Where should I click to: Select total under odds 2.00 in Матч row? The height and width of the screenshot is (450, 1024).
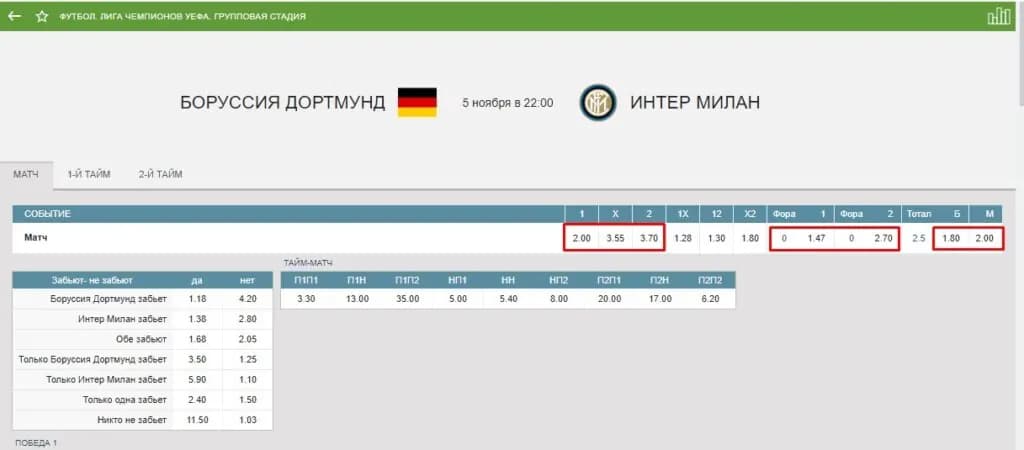pyautogui.click(x=985, y=238)
